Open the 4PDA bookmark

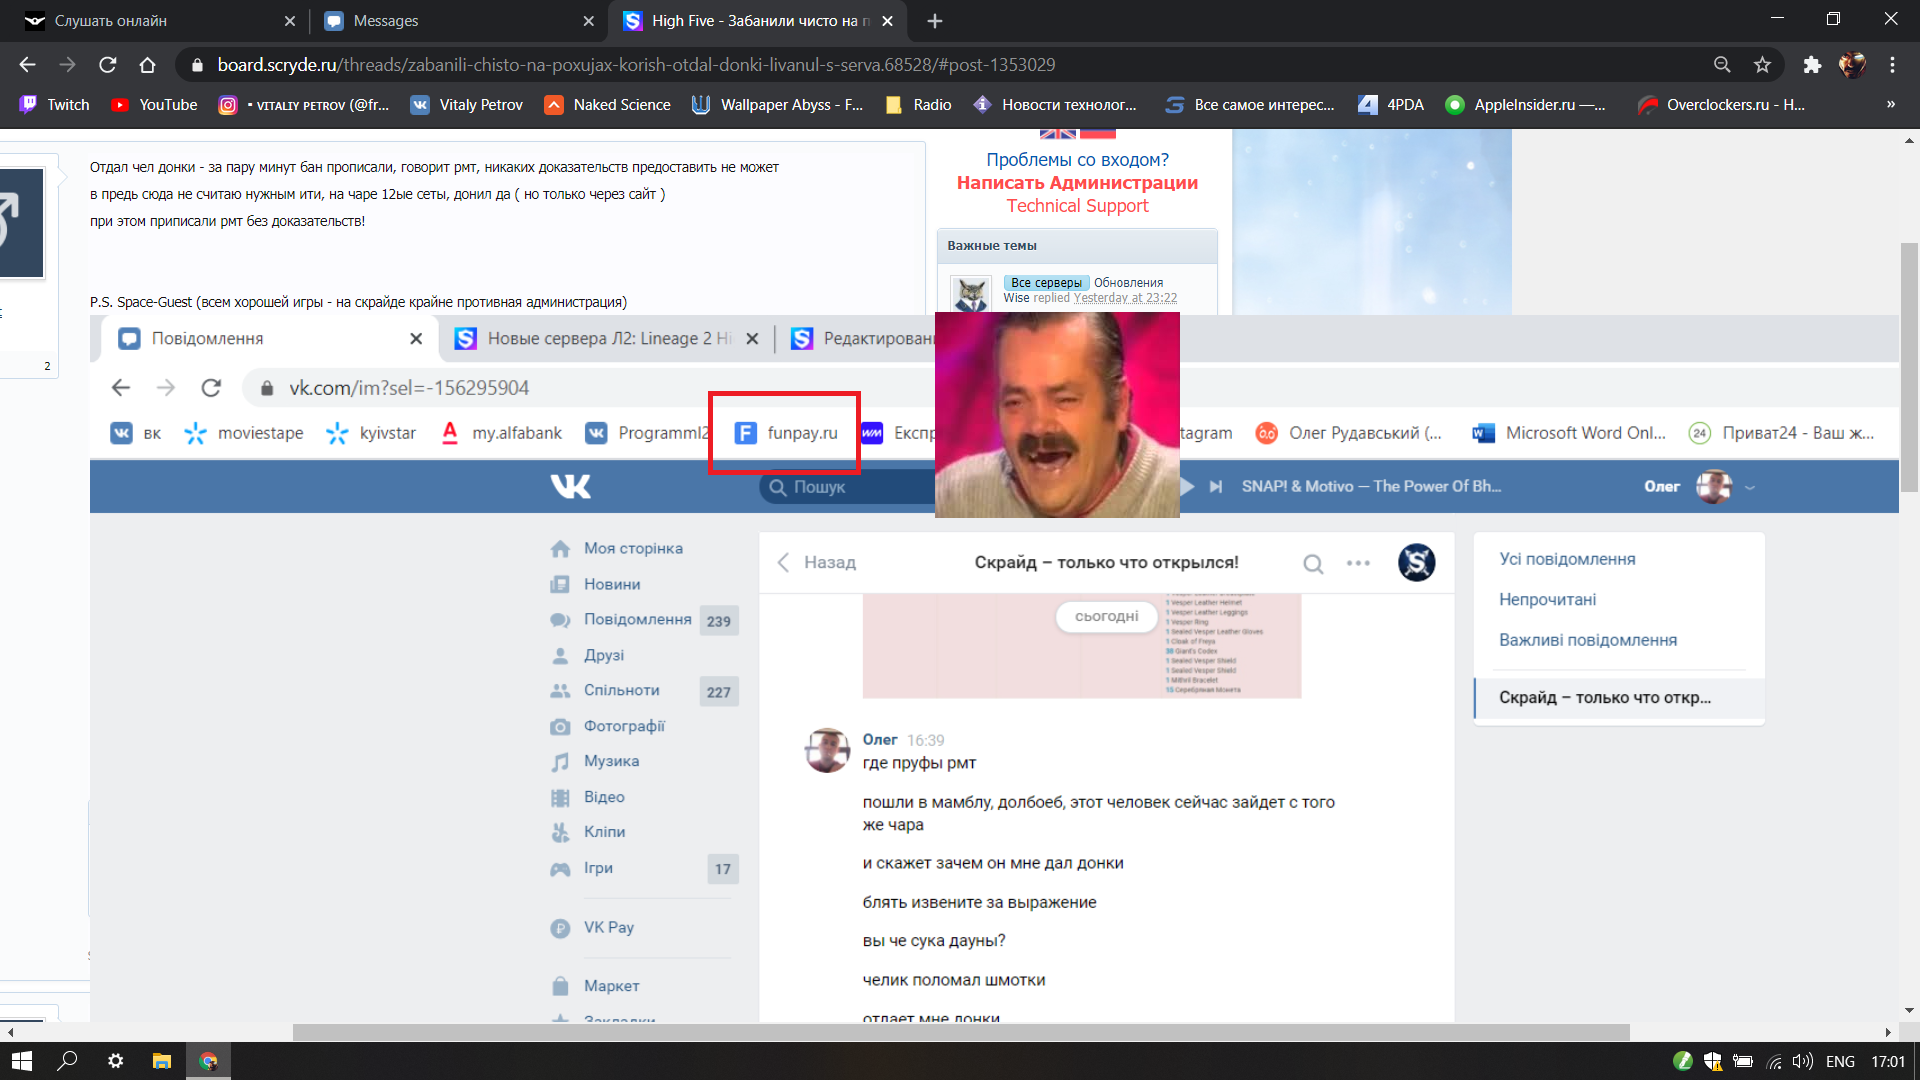pyautogui.click(x=1391, y=105)
